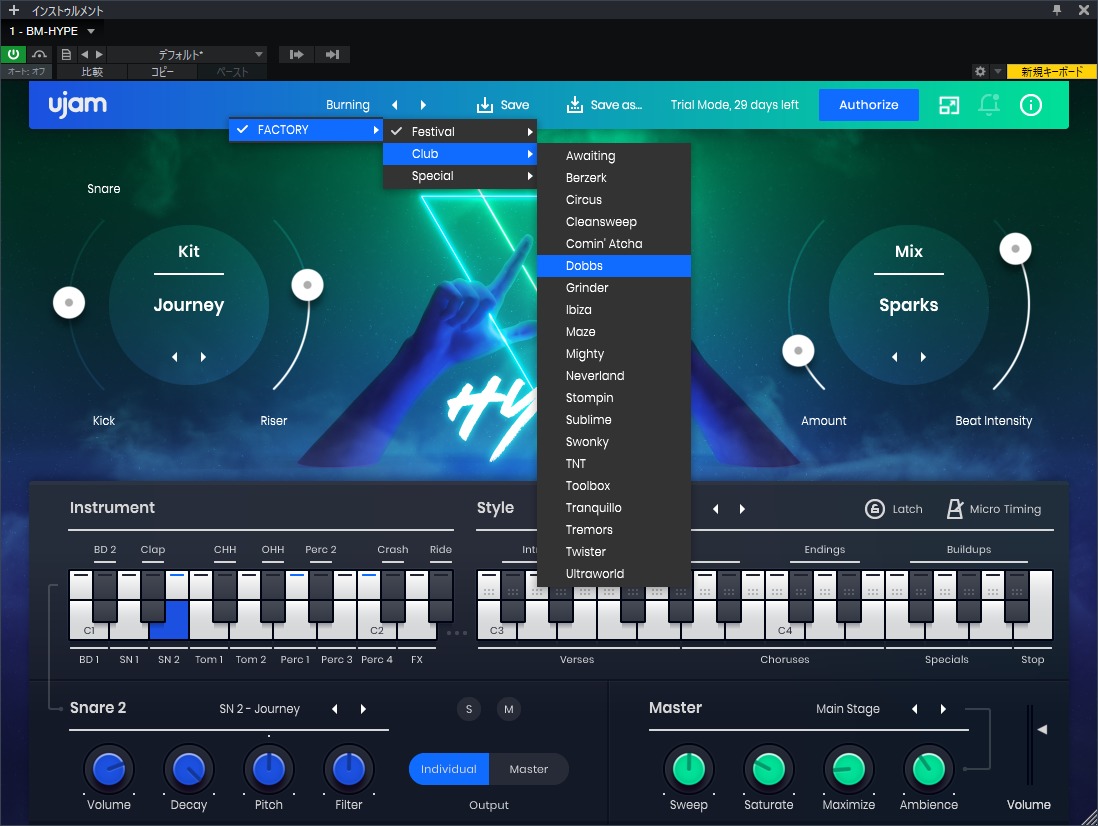Viewport: 1098px width, 826px height.
Task: Toggle the plugin power bypass button
Action: tap(13, 54)
